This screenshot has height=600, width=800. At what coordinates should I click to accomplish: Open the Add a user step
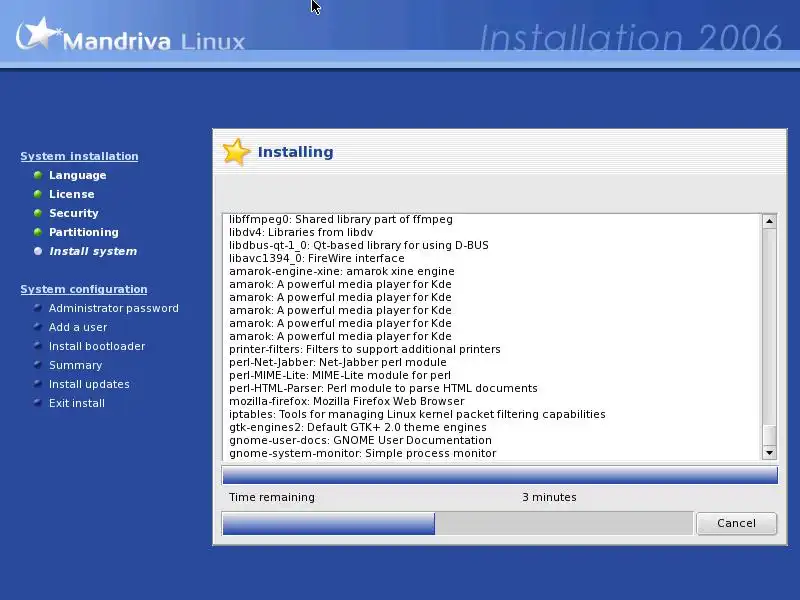pos(78,327)
